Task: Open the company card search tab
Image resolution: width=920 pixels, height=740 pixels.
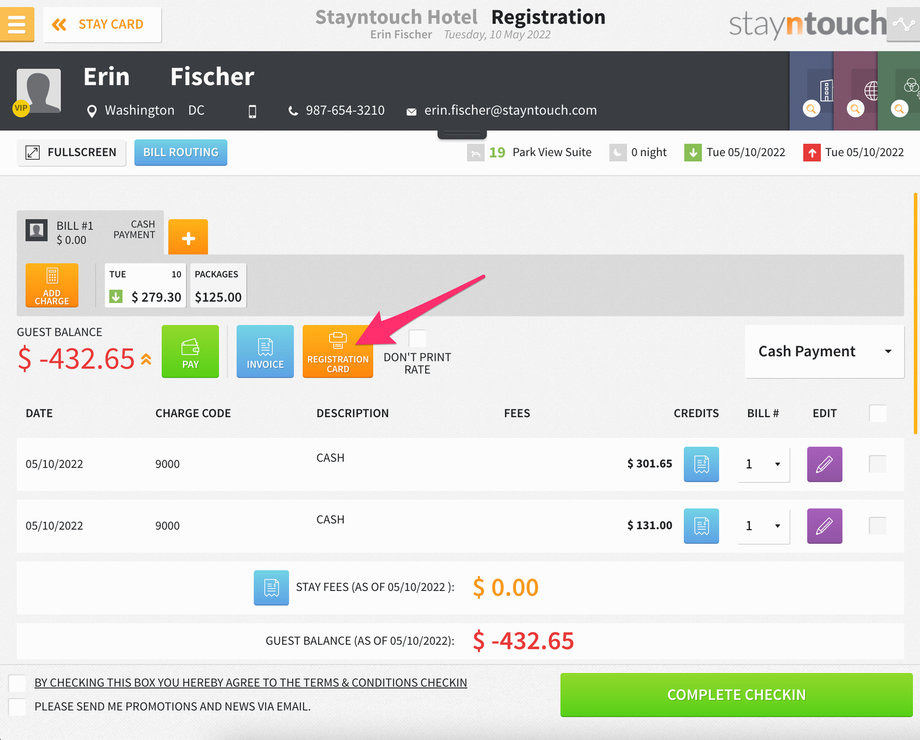Action: point(811,90)
